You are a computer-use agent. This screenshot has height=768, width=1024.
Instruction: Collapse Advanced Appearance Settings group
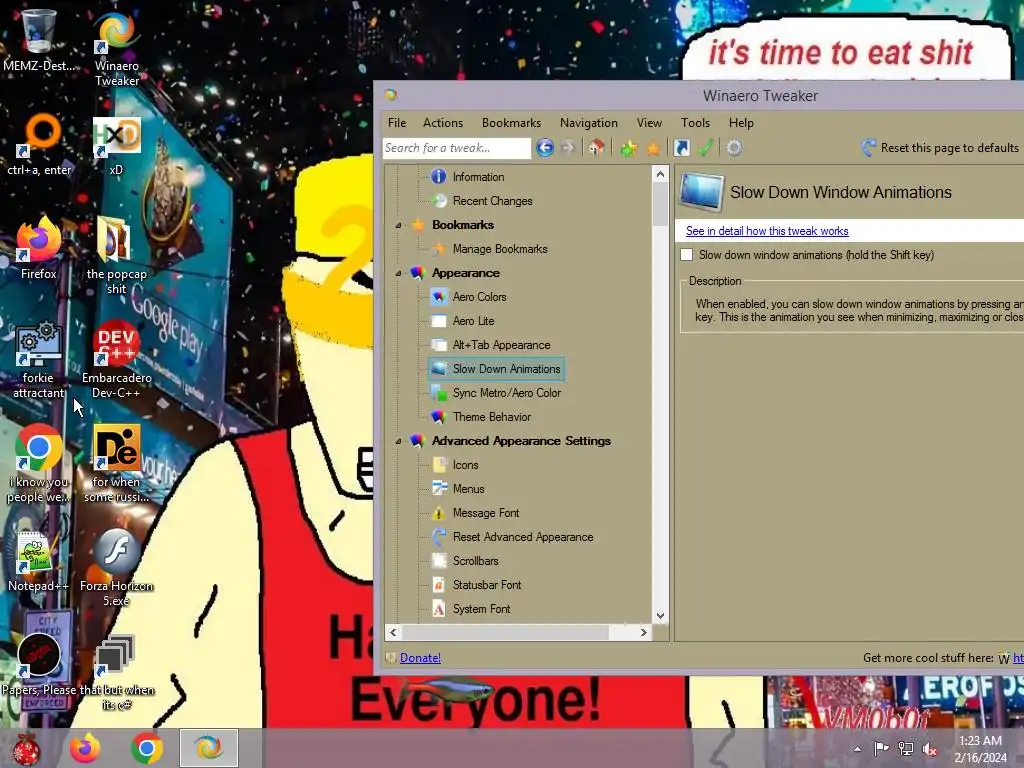pos(398,441)
